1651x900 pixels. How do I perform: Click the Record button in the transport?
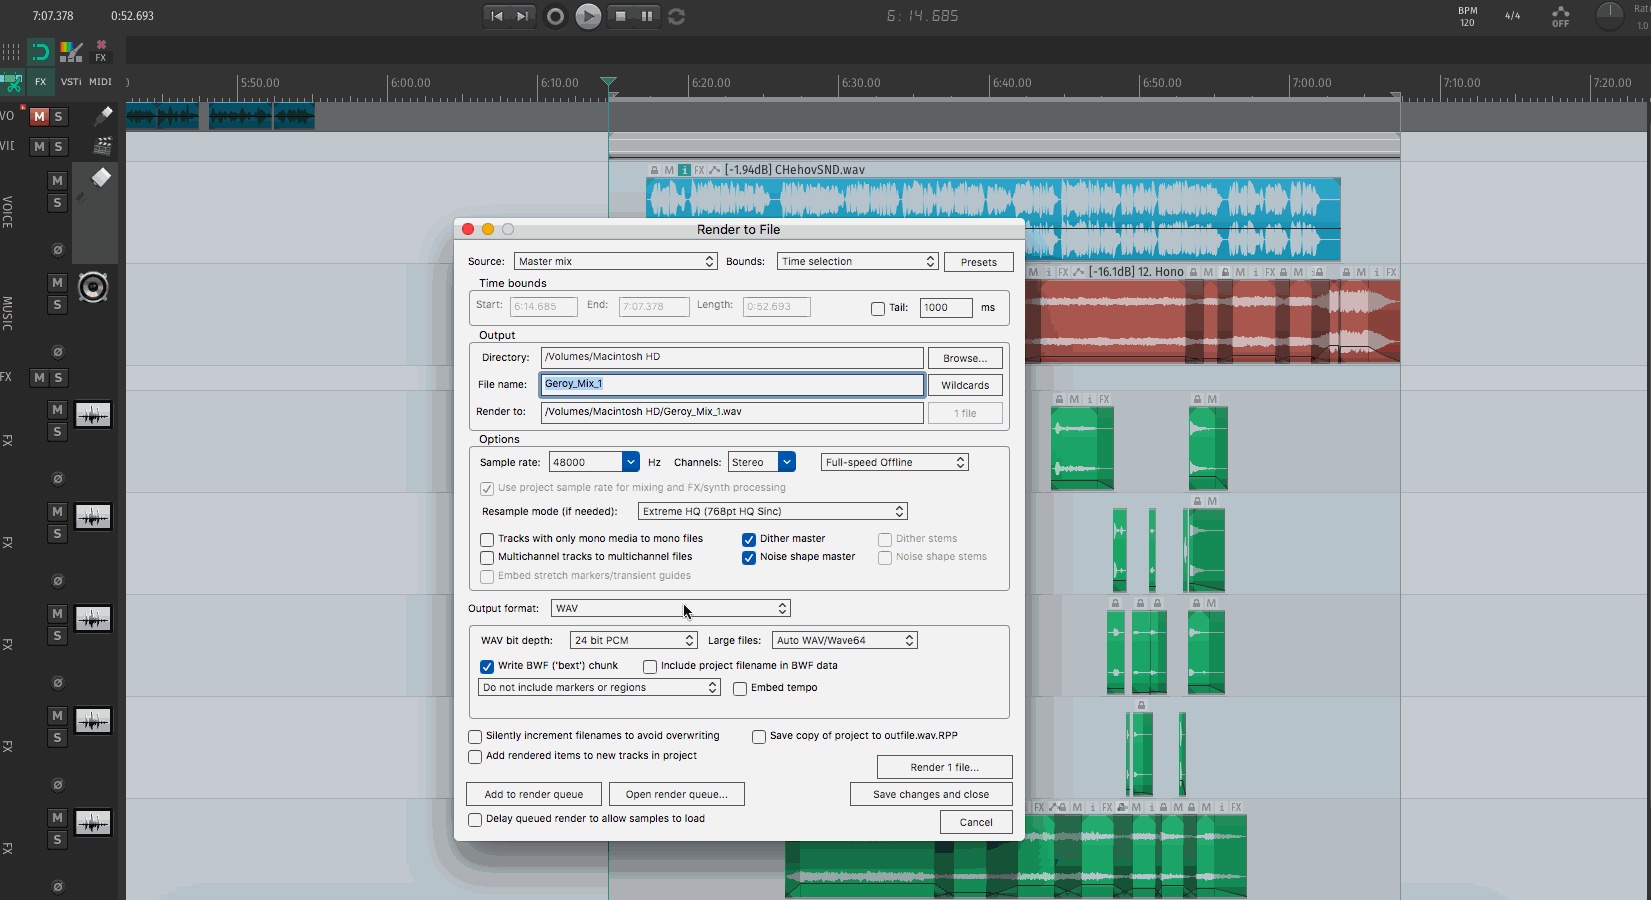[x=555, y=16]
